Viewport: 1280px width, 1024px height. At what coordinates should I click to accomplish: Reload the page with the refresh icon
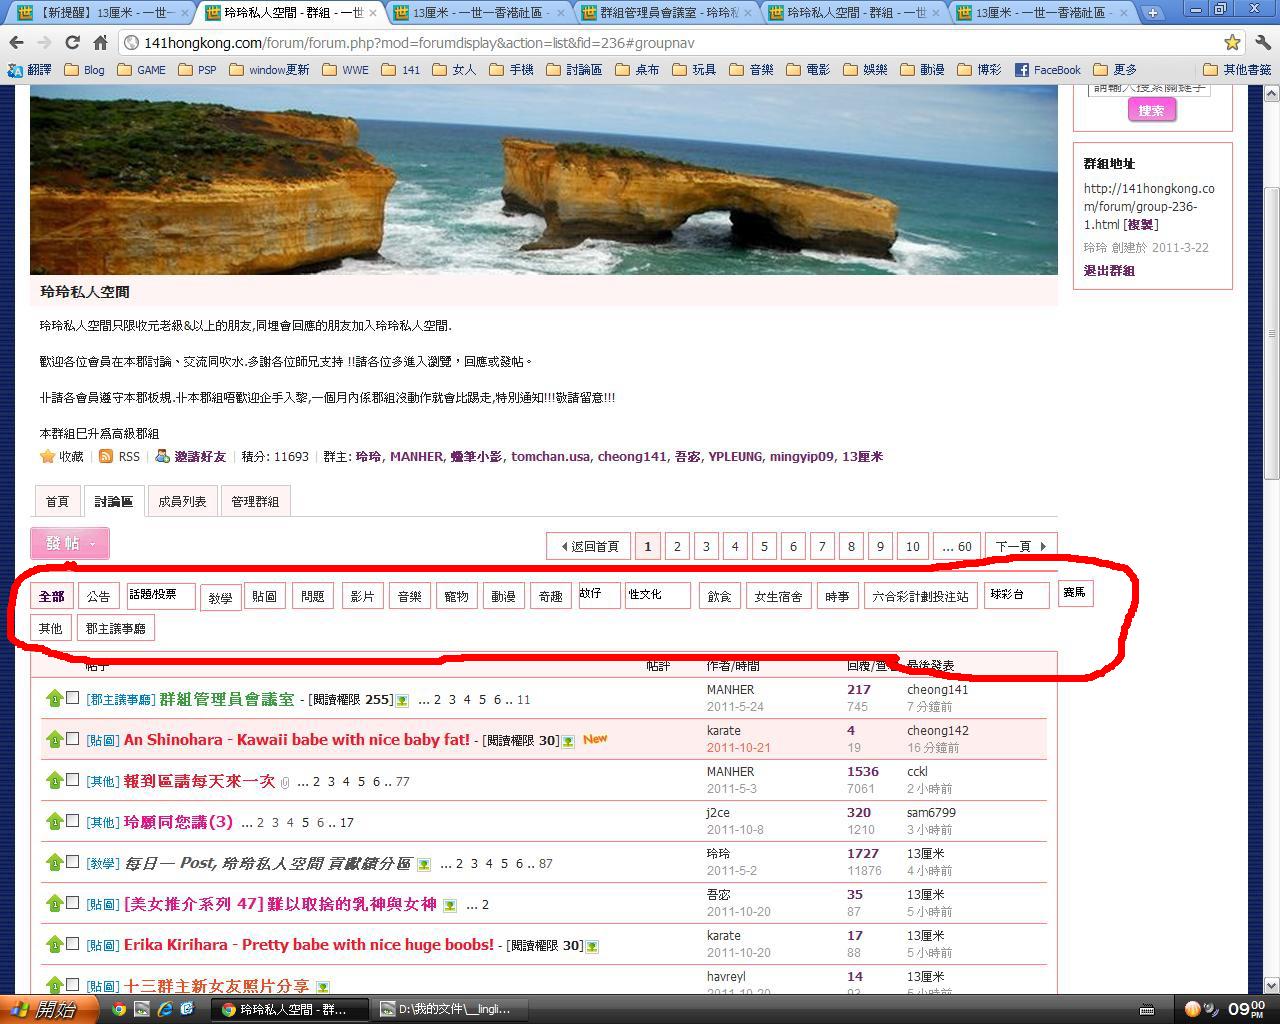(x=72, y=43)
